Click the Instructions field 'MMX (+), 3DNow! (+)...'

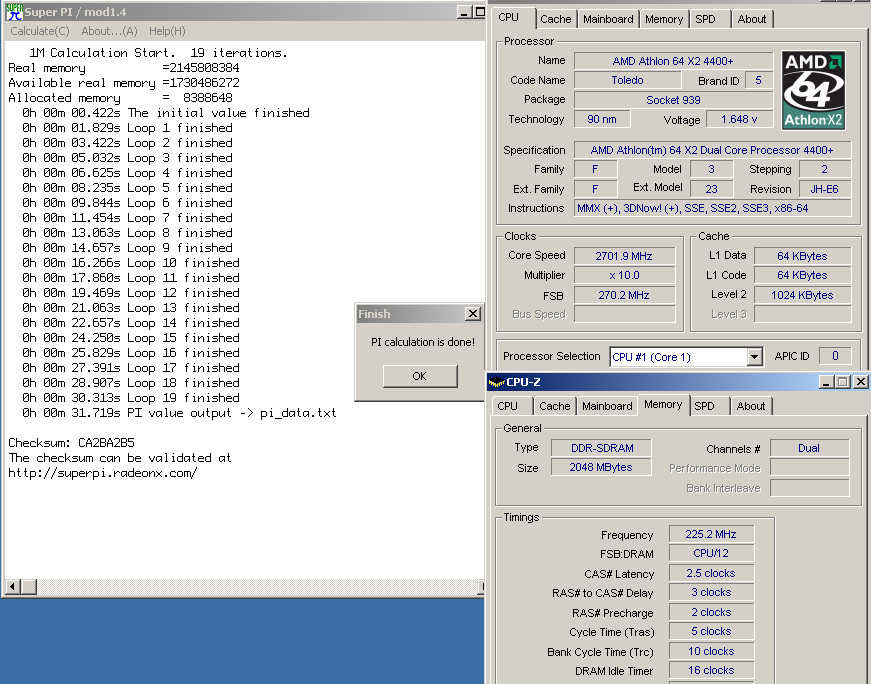point(712,208)
